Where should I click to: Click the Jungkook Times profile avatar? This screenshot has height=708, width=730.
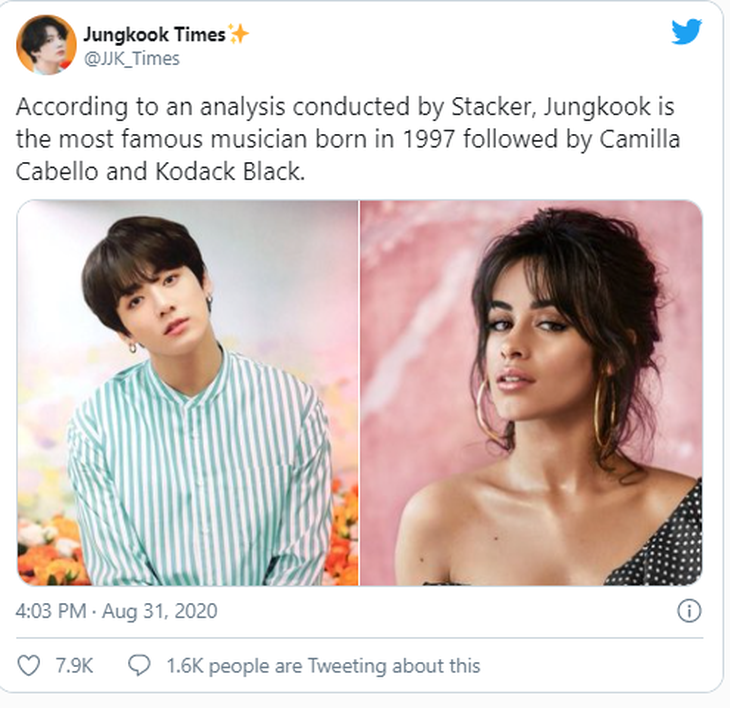tap(46, 45)
